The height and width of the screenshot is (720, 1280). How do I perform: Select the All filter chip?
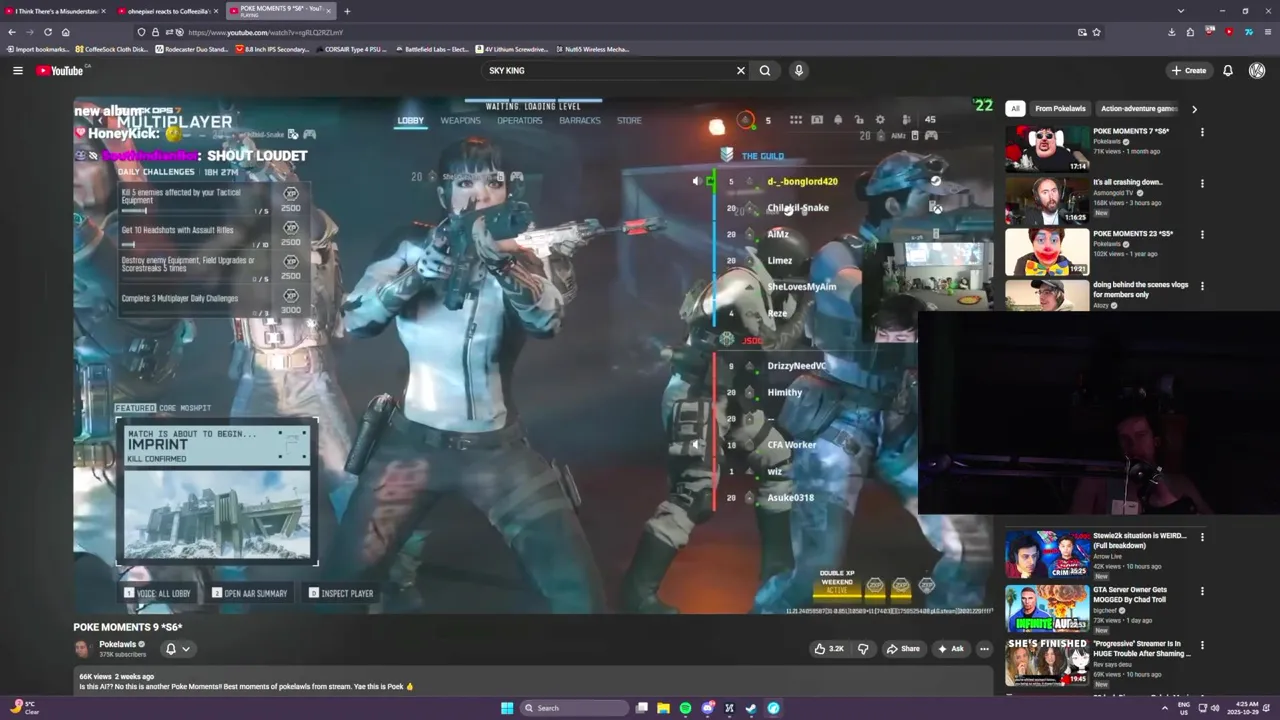click(1015, 108)
